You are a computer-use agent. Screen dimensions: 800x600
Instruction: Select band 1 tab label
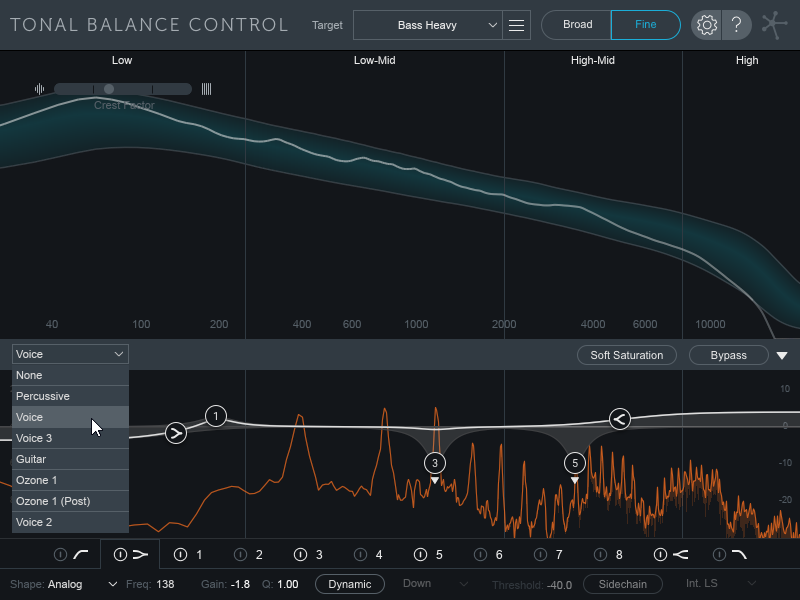[x=199, y=555]
